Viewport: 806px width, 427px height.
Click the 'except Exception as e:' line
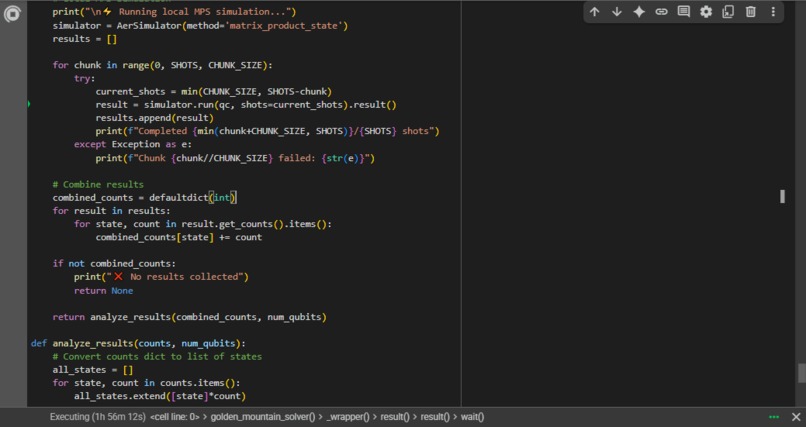(x=133, y=144)
